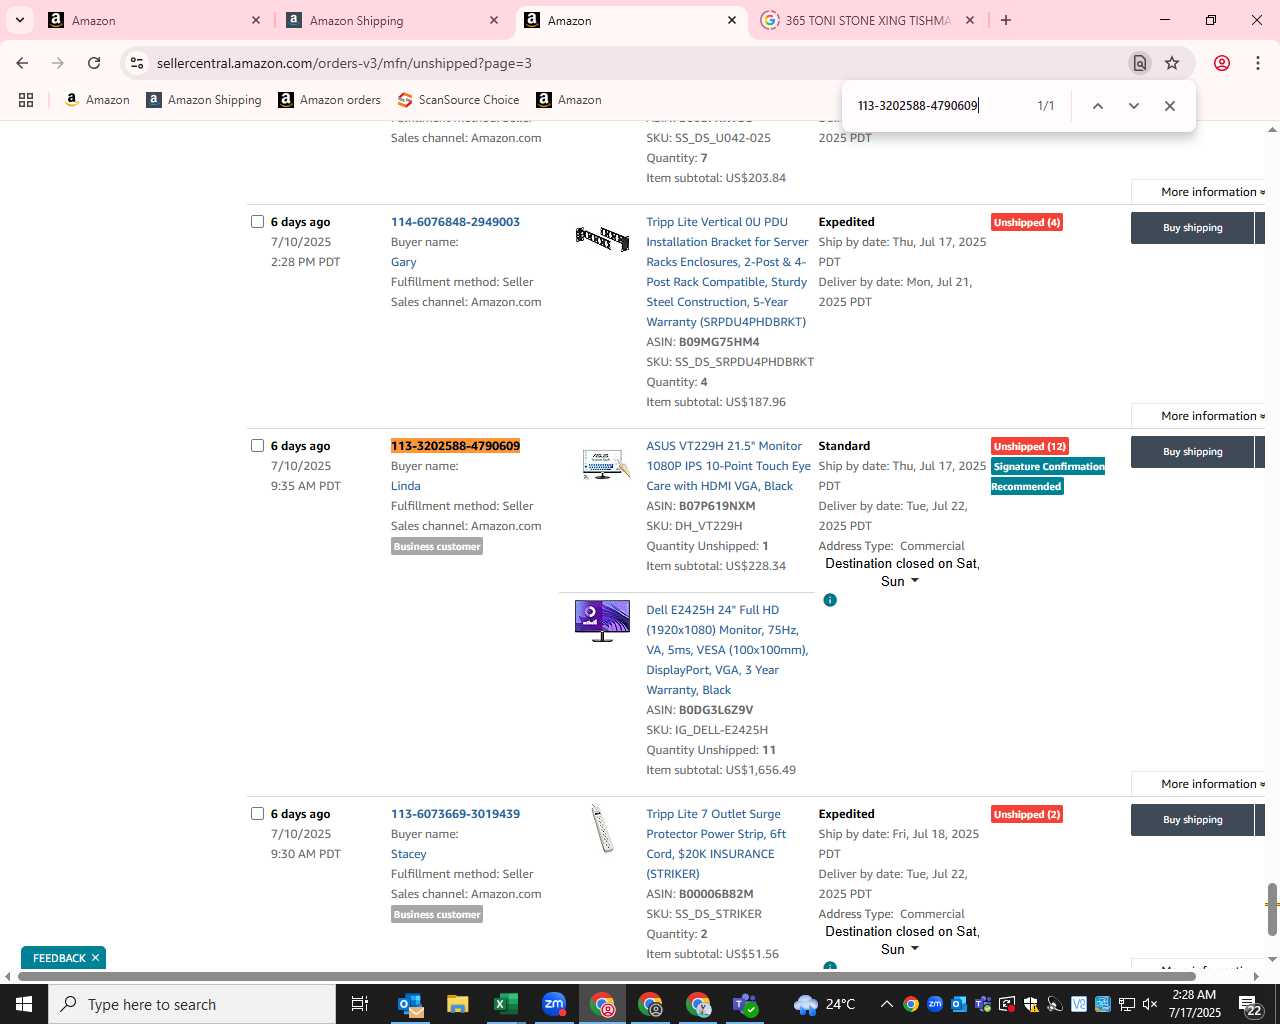This screenshot has height=1024, width=1280.
Task: Open the weather widget showing 24°C
Action: 825,1004
